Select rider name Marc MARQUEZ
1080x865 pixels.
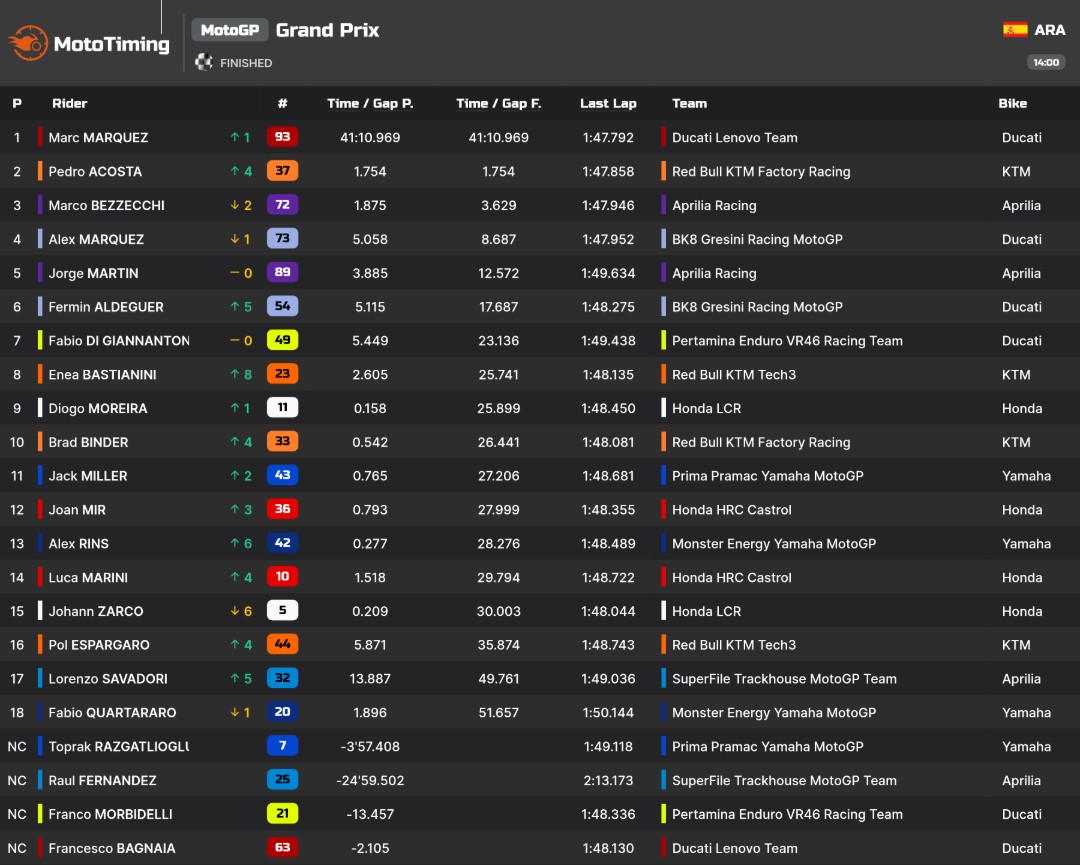click(x=98, y=138)
